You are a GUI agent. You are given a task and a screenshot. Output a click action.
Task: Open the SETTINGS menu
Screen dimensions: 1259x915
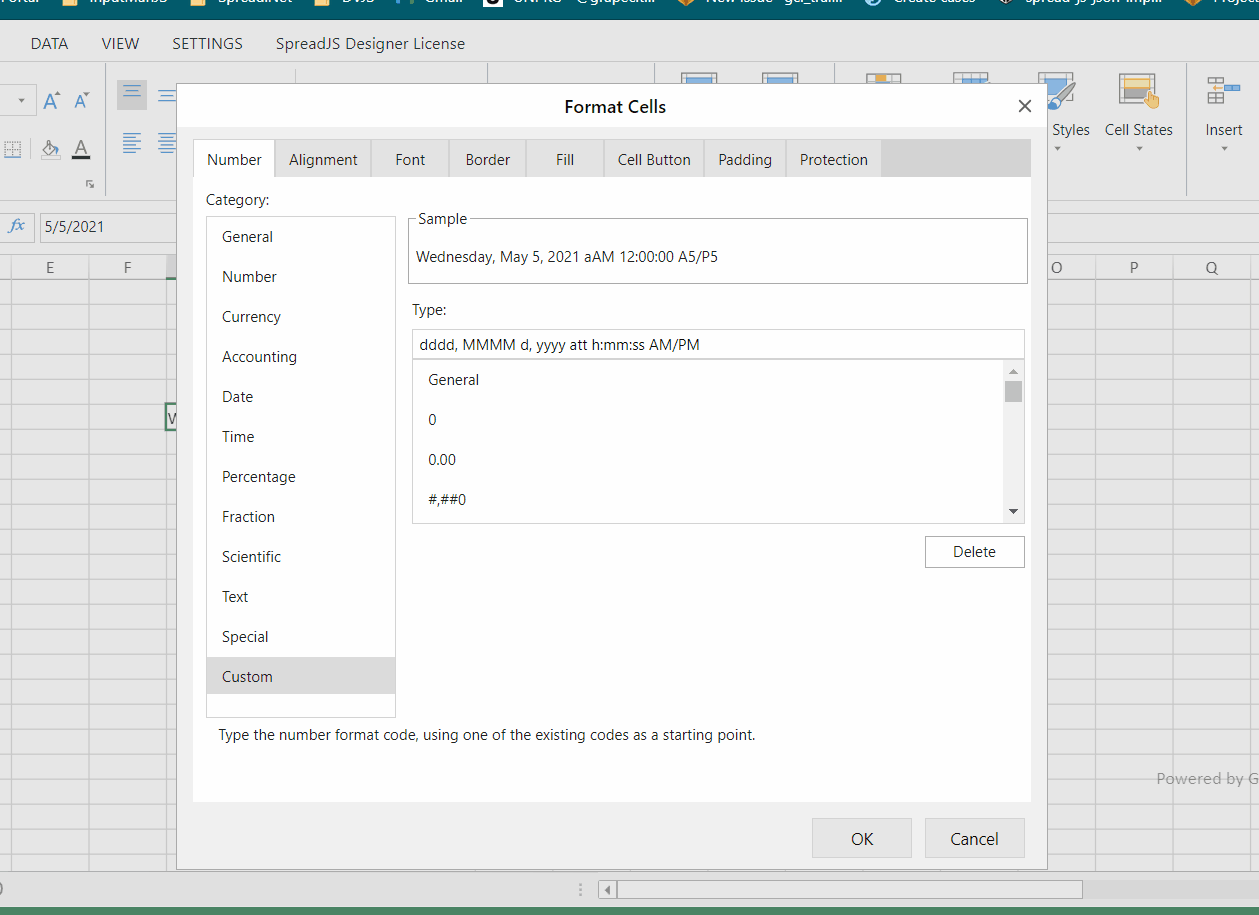coord(207,43)
